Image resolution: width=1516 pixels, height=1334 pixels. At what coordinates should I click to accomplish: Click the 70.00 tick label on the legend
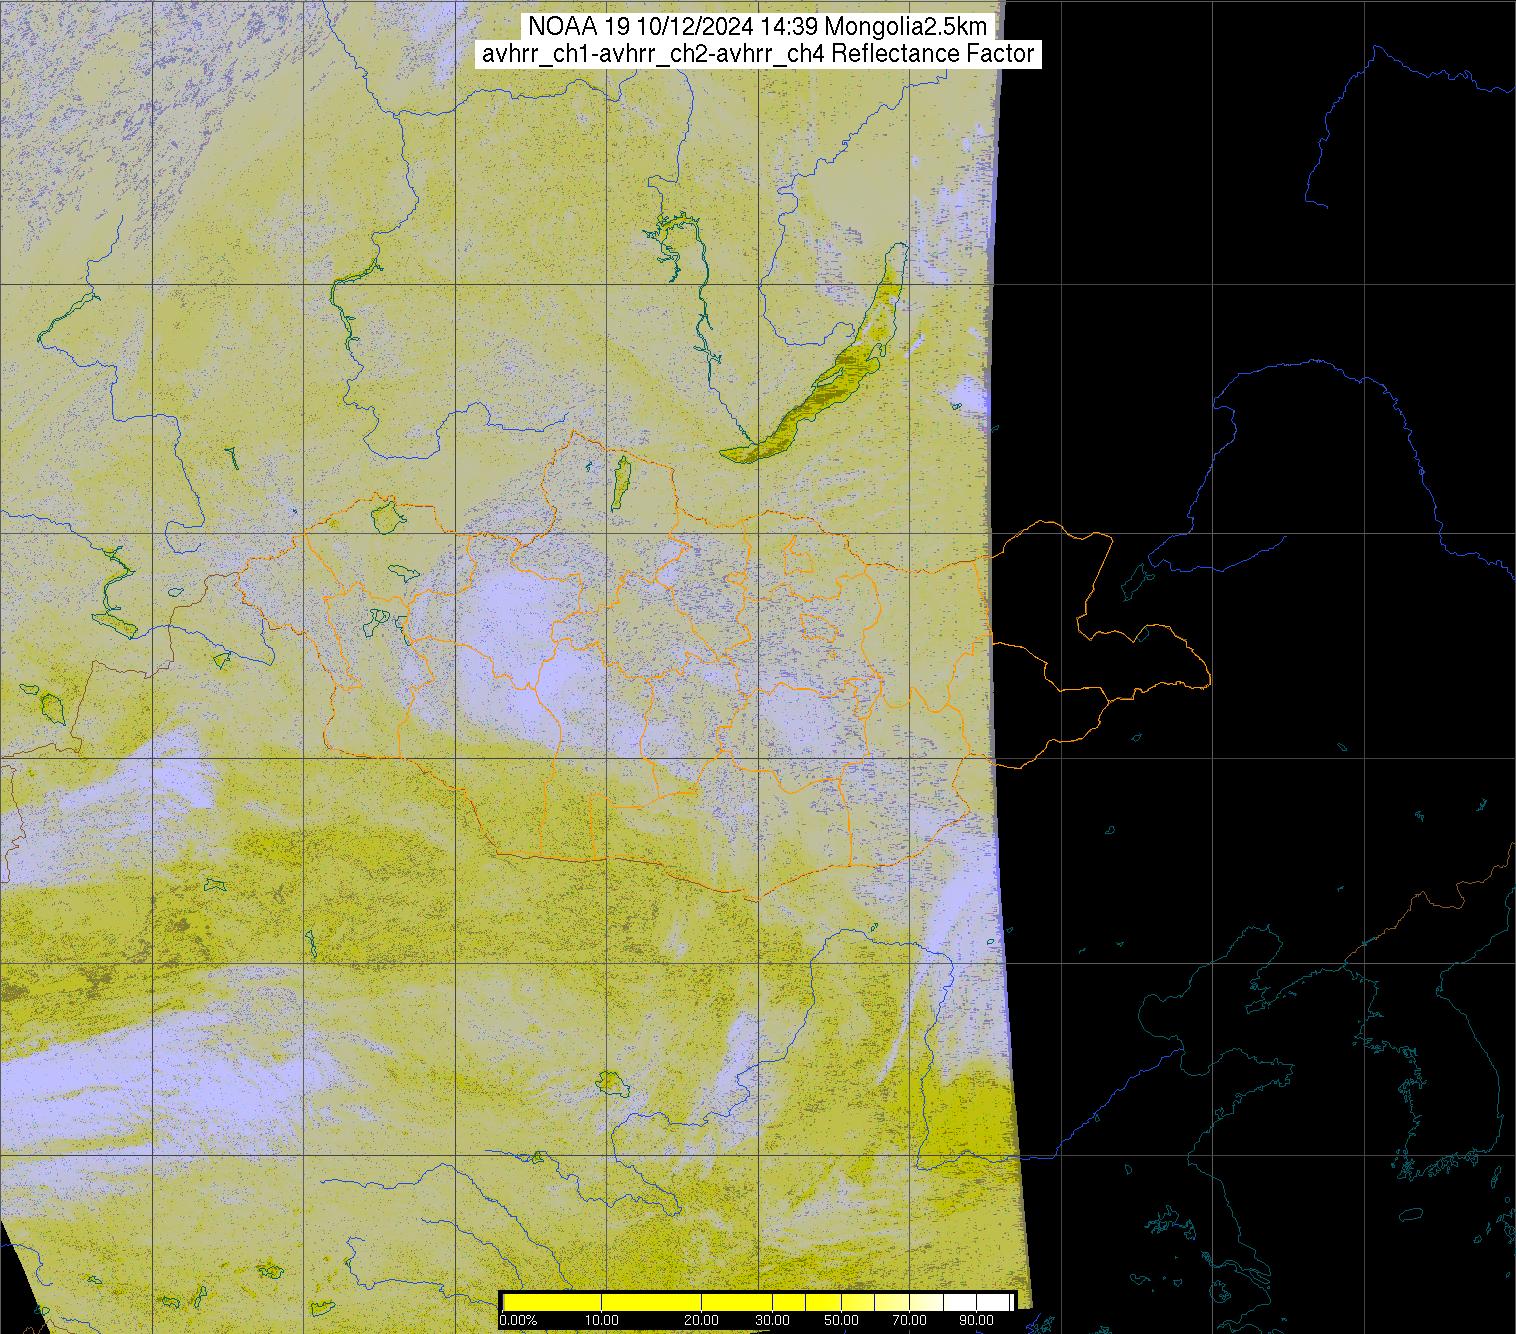point(909,1321)
